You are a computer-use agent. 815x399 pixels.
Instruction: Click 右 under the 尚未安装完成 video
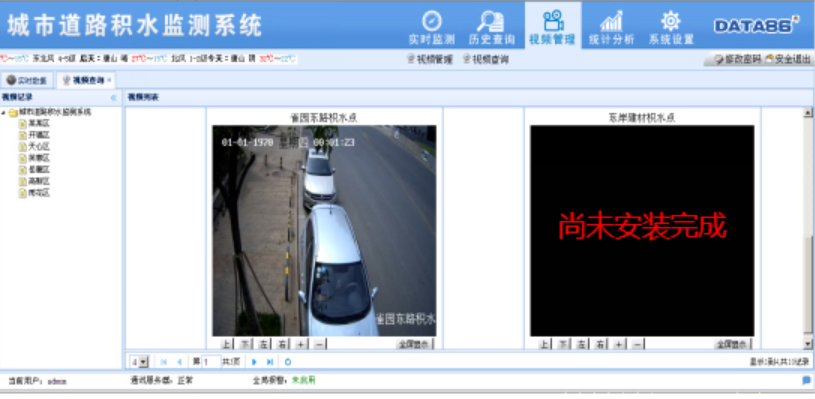pyautogui.click(x=600, y=344)
